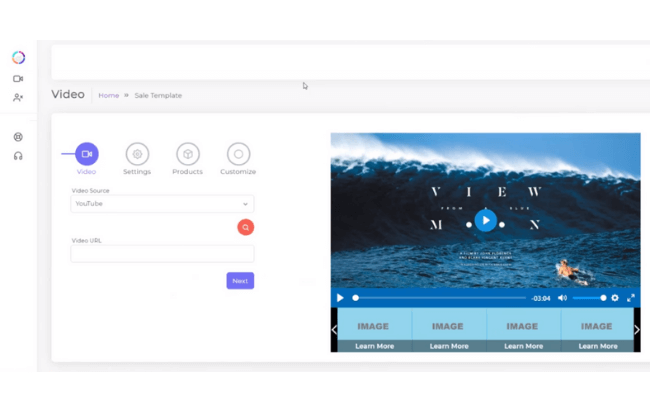Open the video camera sidebar icon

pyautogui.click(x=18, y=79)
